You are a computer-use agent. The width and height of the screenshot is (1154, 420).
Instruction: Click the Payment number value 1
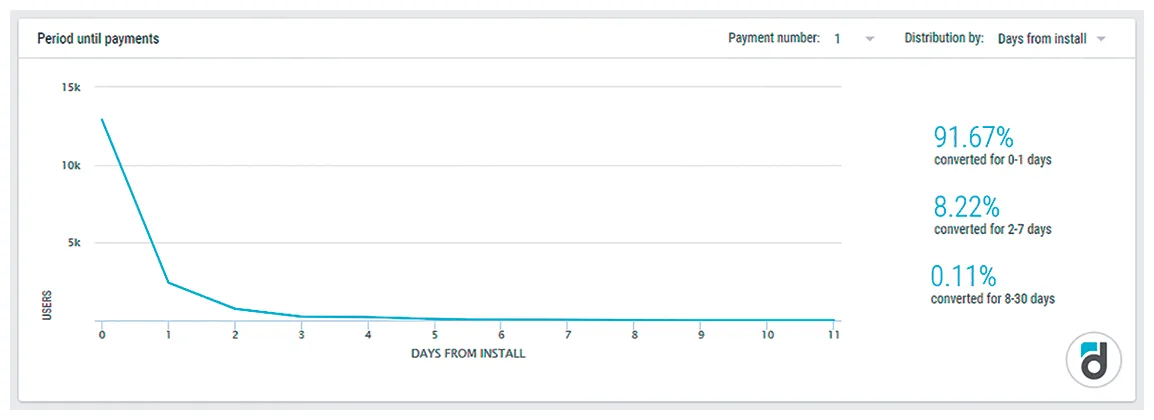(838, 39)
